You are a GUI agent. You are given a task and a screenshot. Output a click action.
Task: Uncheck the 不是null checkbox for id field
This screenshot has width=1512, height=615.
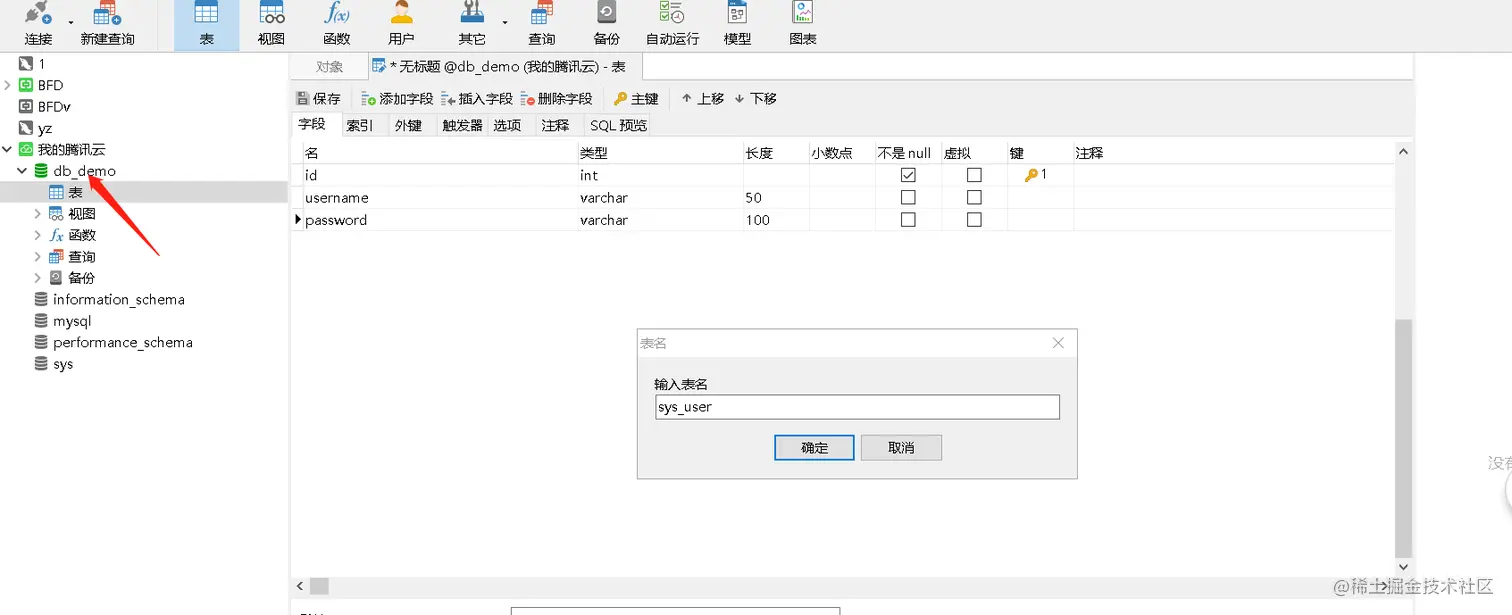point(908,174)
